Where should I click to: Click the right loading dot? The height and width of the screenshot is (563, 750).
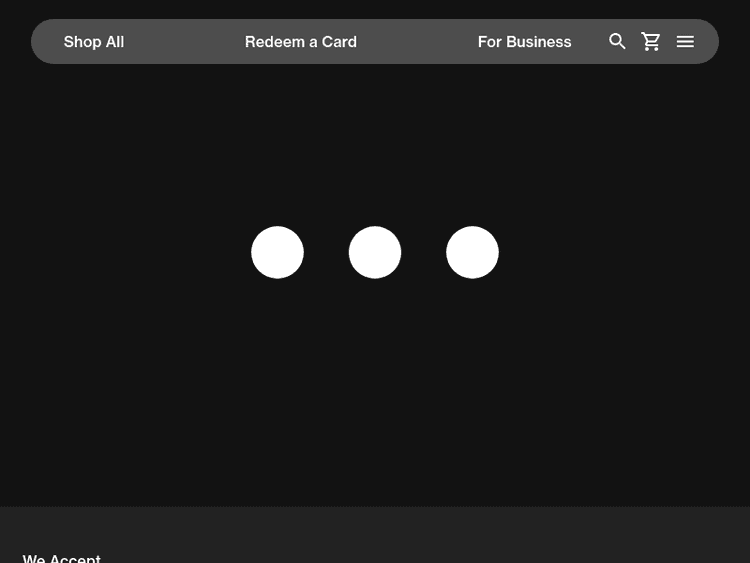click(x=472, y=252)
